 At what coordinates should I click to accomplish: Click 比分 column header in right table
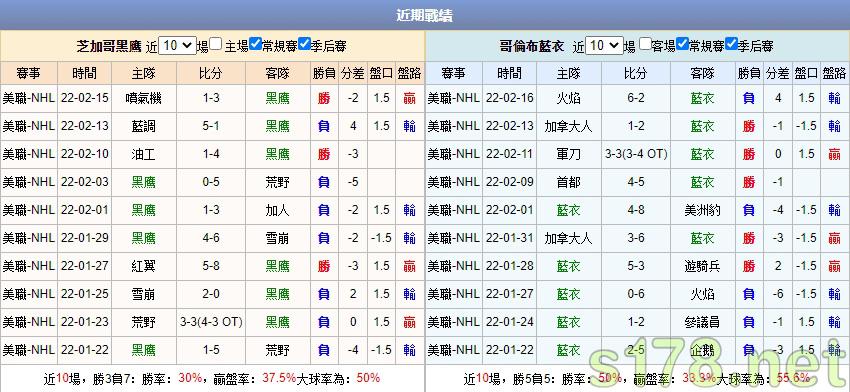pos(636,73)
